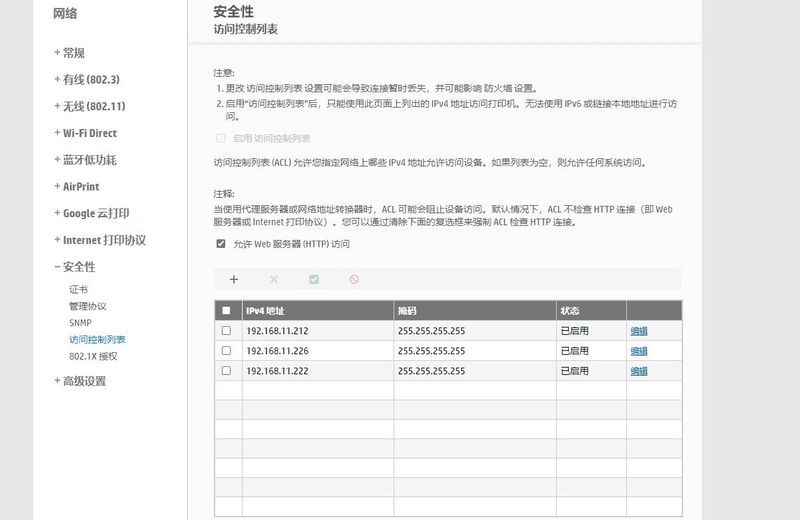Viewport: 800px width, 520px height.
Task: Open 管理协议 in the security submenu
Action: pyautogui.click(x=87, y=306)
